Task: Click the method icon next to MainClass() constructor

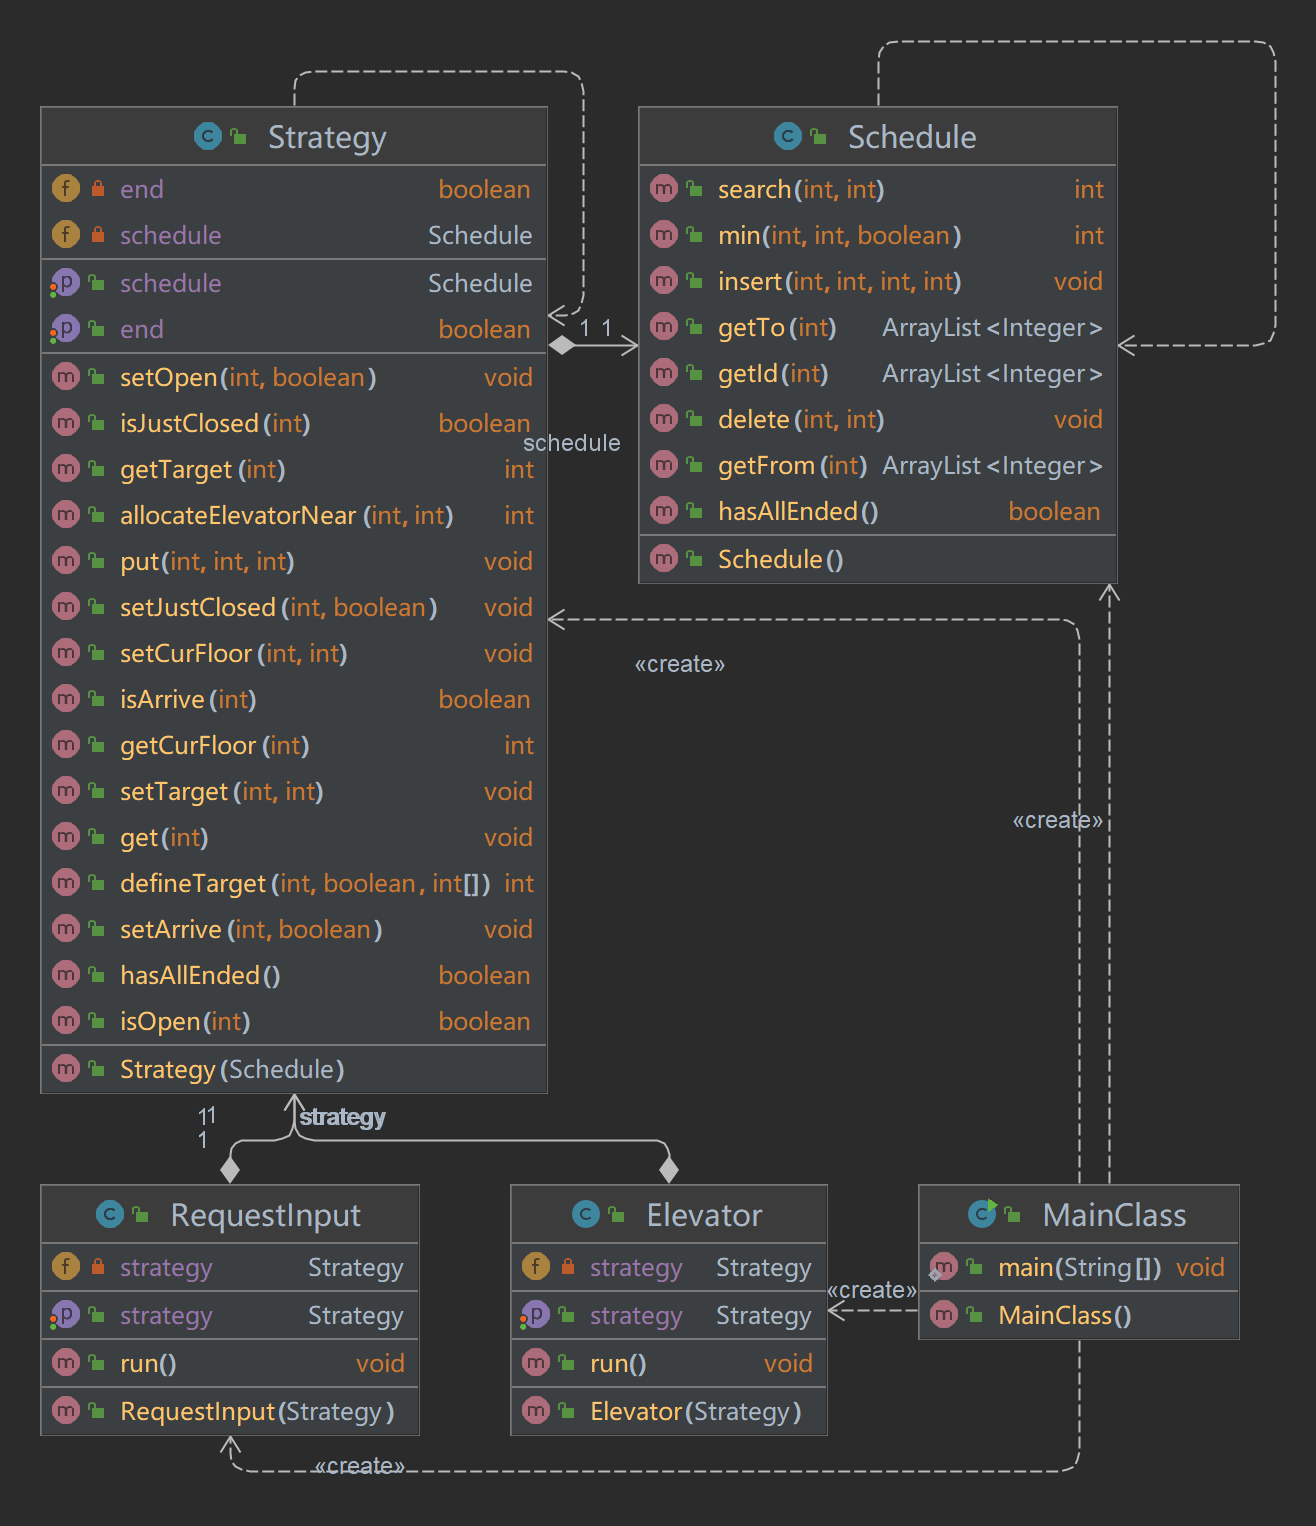Action: pos(944,1314)
